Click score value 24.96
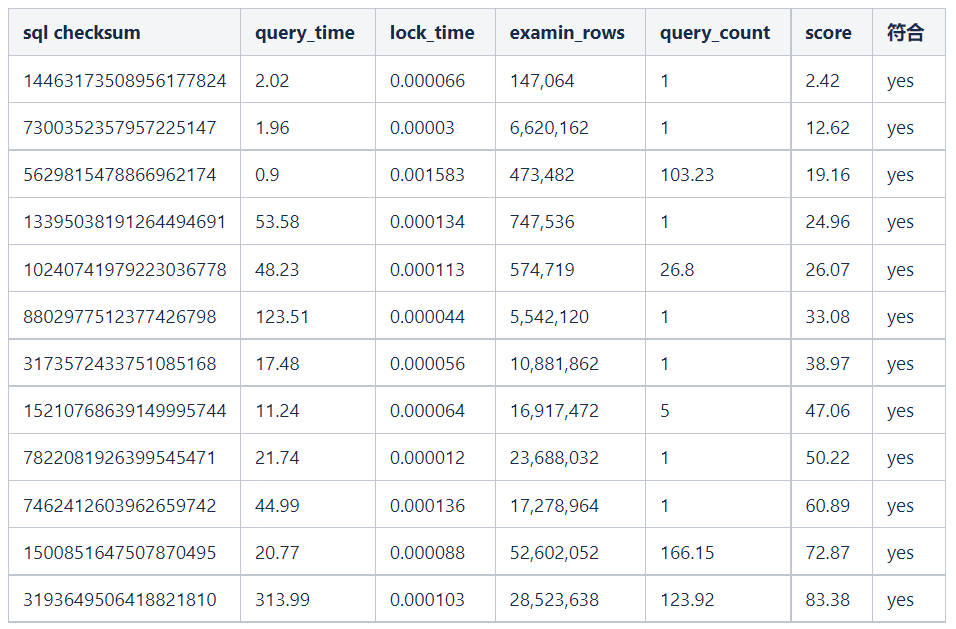Screen dimensions: 956x629 (827, 222)
